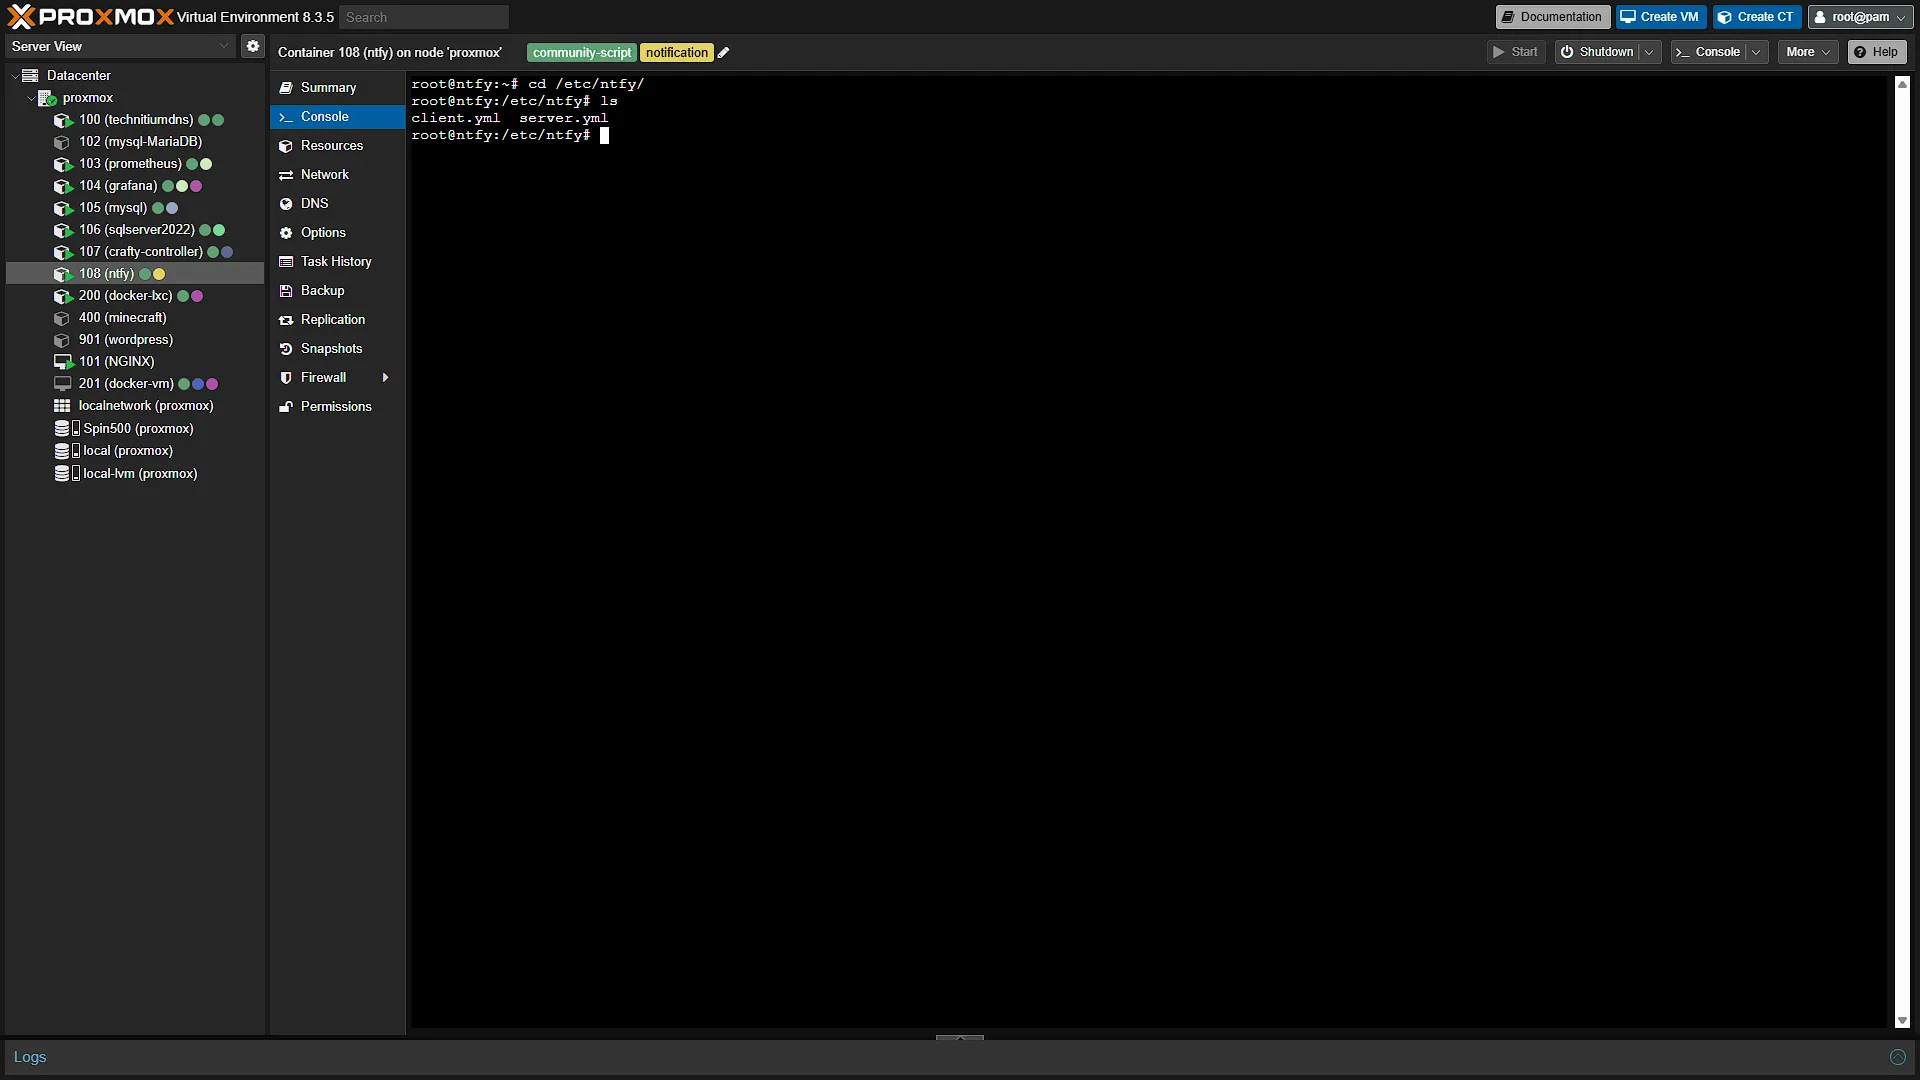The height and width of the screenshot is (1080, 1920).
Task: Open the More dropdown menu
Action: coord(1808,52)
